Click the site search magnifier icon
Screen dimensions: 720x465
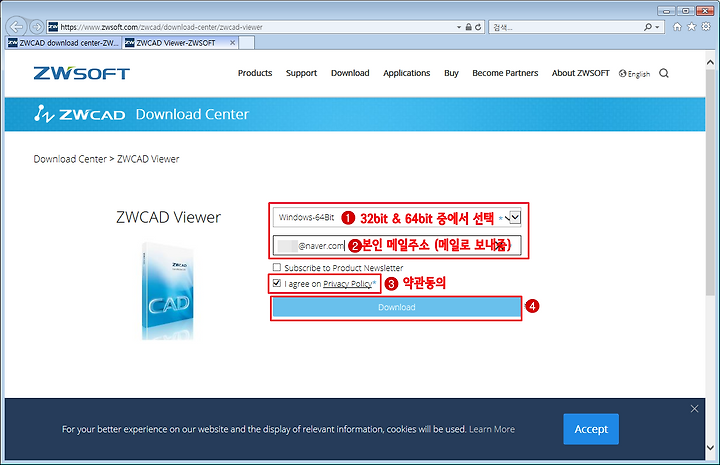pyautogui.click(x=664, y=73)
